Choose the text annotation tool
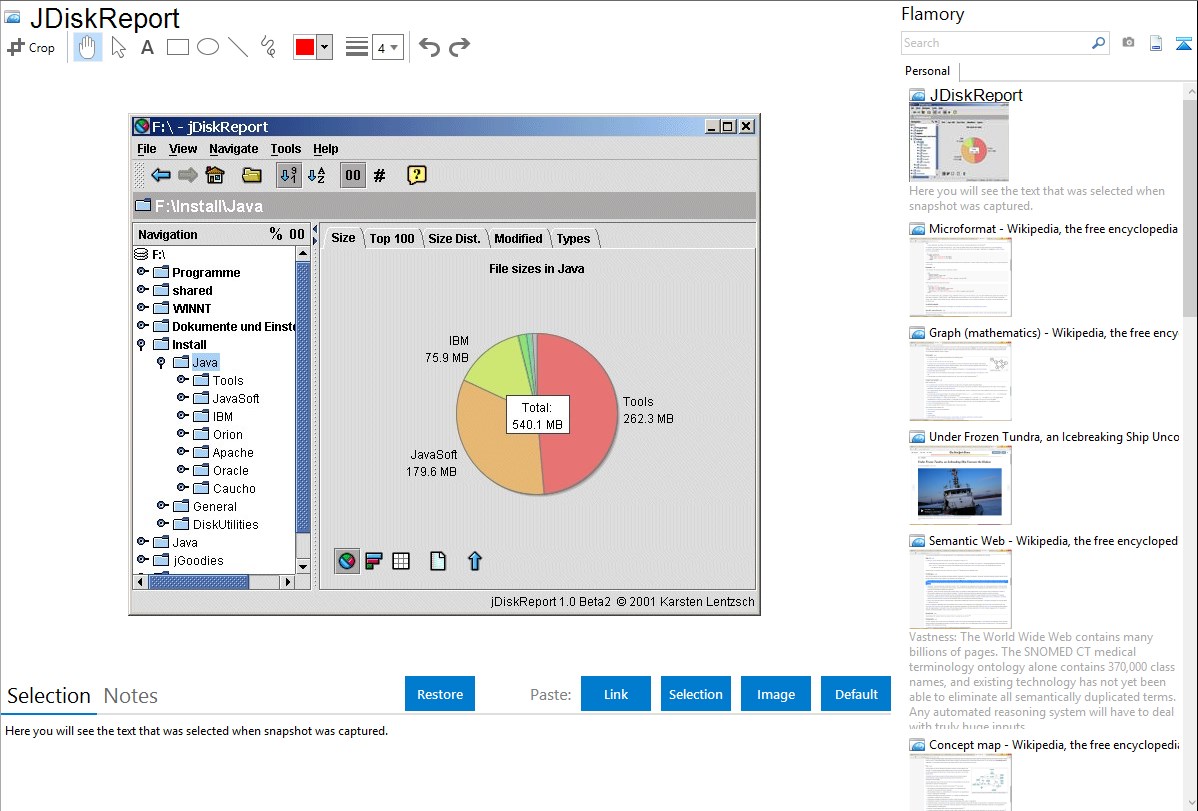 [x=147, y=47]
